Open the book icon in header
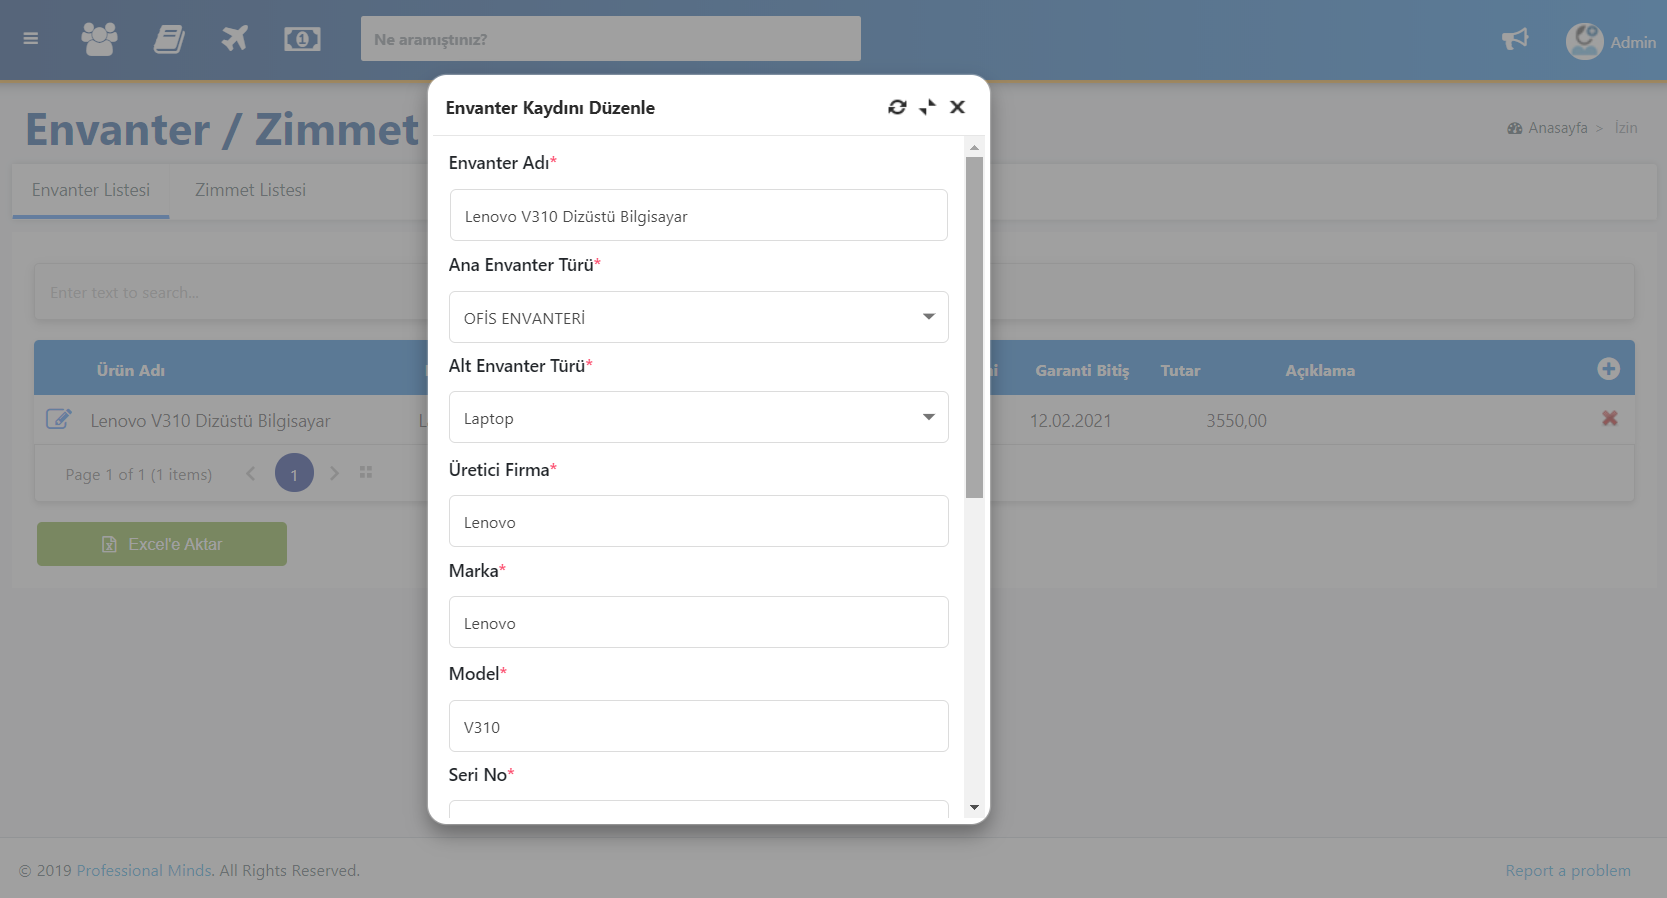 (168, 39)
